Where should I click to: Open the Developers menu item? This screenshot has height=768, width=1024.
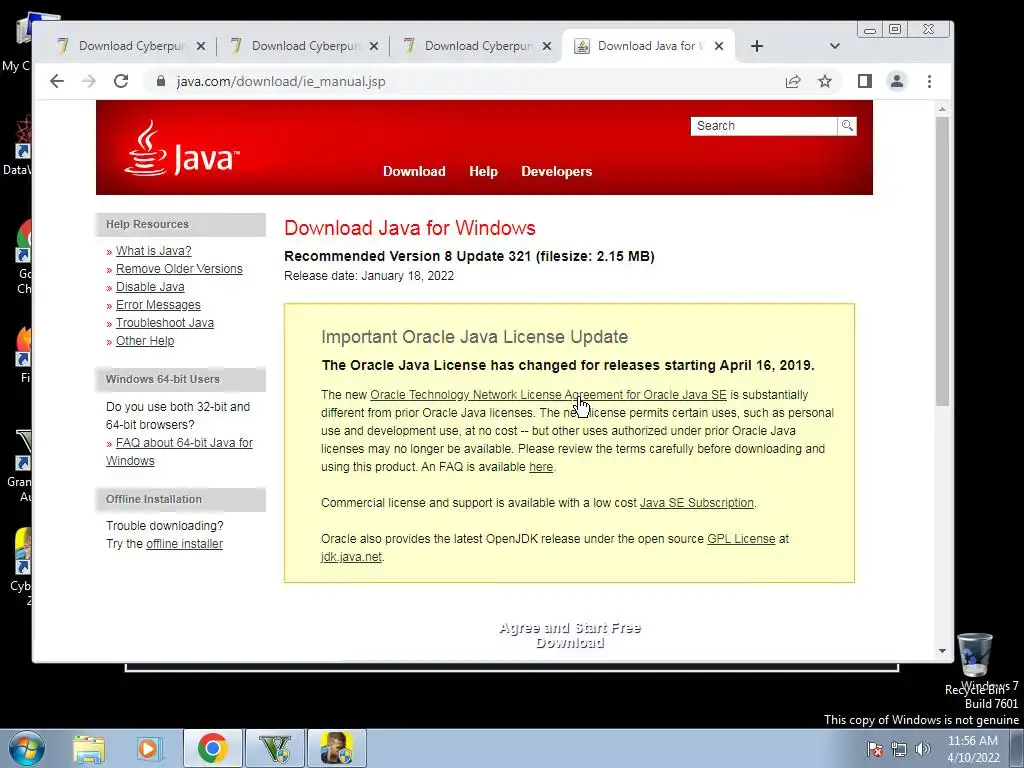tap(556, 172)
